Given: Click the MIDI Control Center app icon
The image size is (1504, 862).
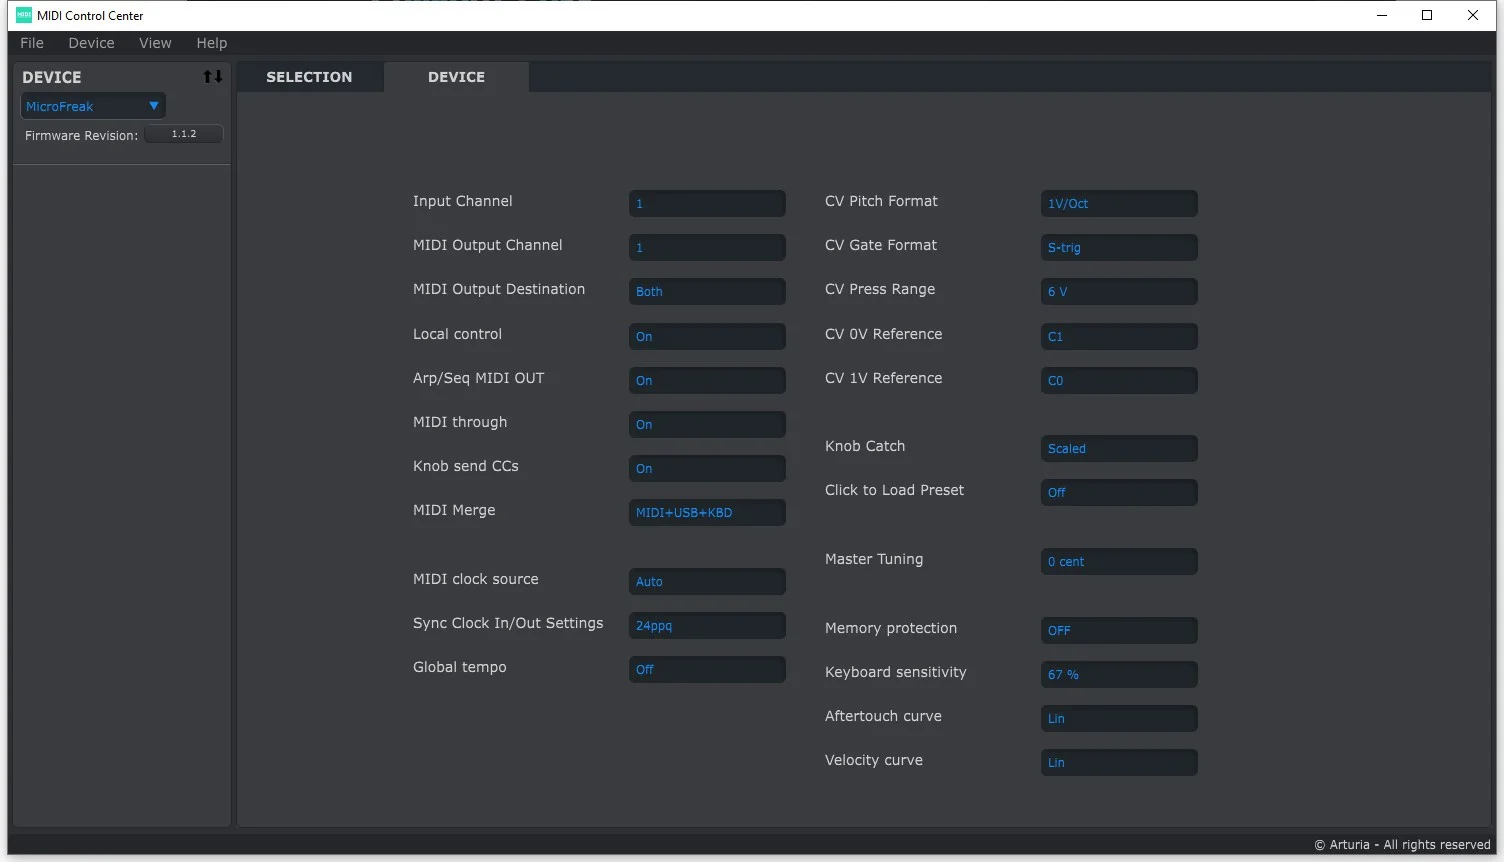Looking at the screenshot, I should [24, 15].
